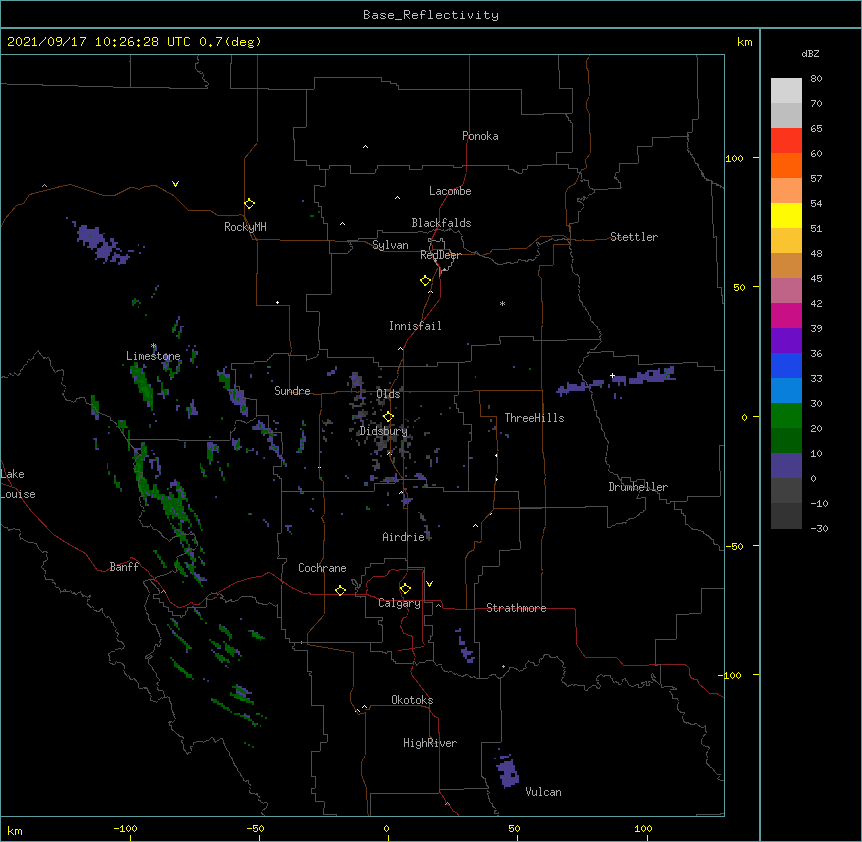
Task: Pick the light blue 33-30 dBZ swatch
Action: click(786, 391)
